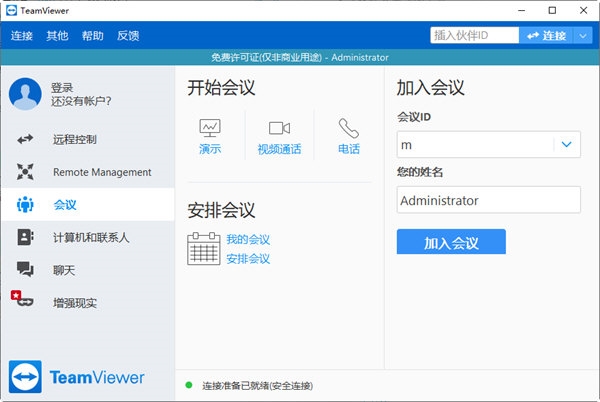
Task: Click the green connection status indicator
Action: pyautogui.click(x=189, y=385)
